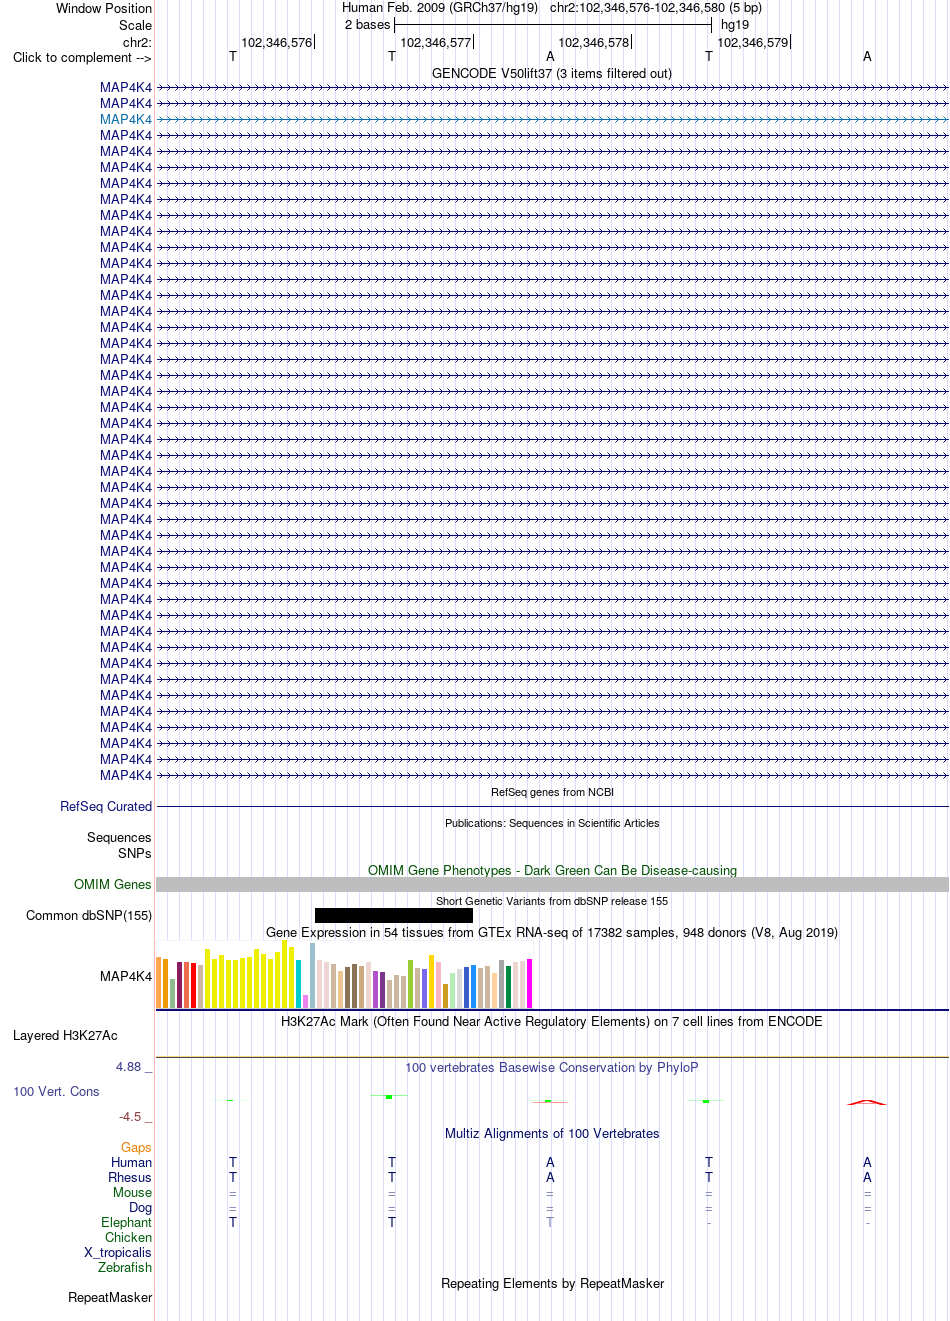Click 'Click to complement -->' label
Screen dimensions: 950x1321
coord(82,57)
